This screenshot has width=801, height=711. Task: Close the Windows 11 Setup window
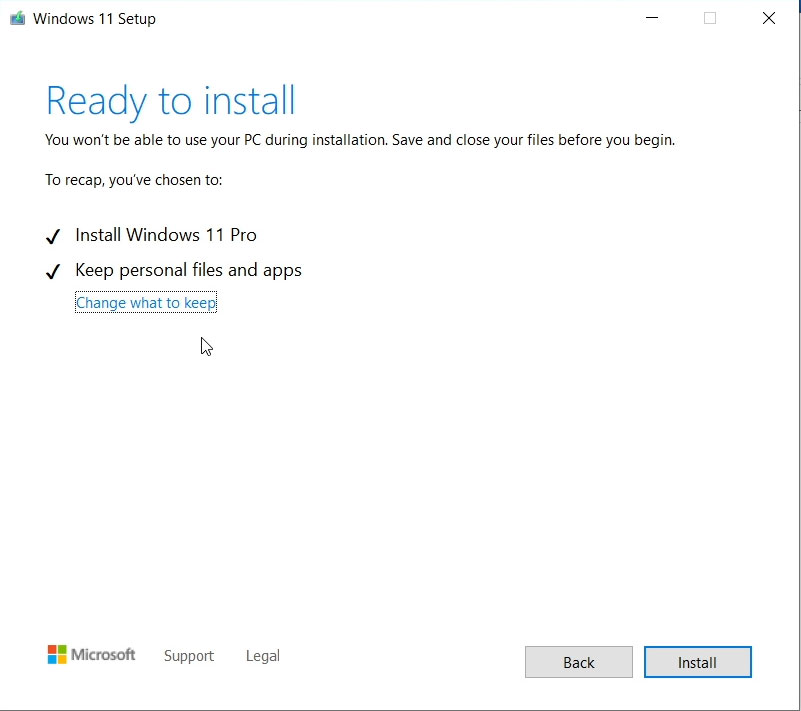tap(768, 18)
